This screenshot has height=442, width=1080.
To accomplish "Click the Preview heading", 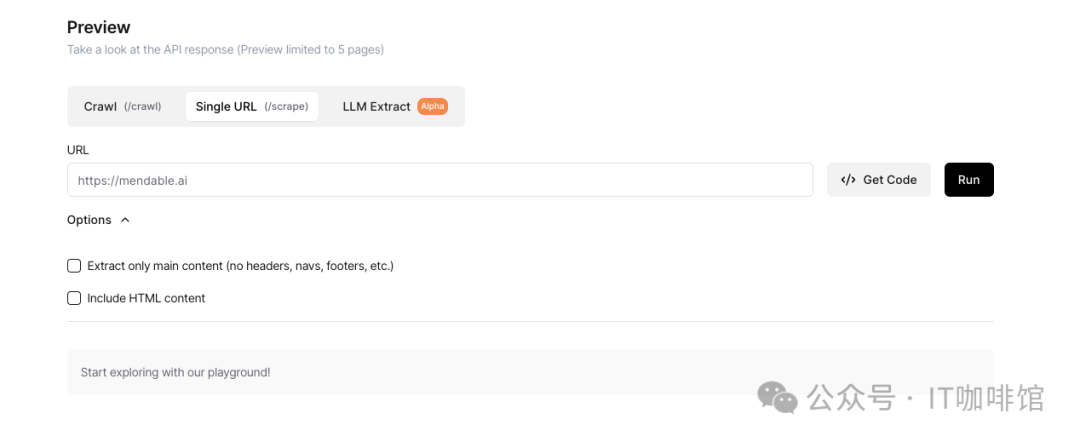I will pyautogui.click(x=99, y=27).
